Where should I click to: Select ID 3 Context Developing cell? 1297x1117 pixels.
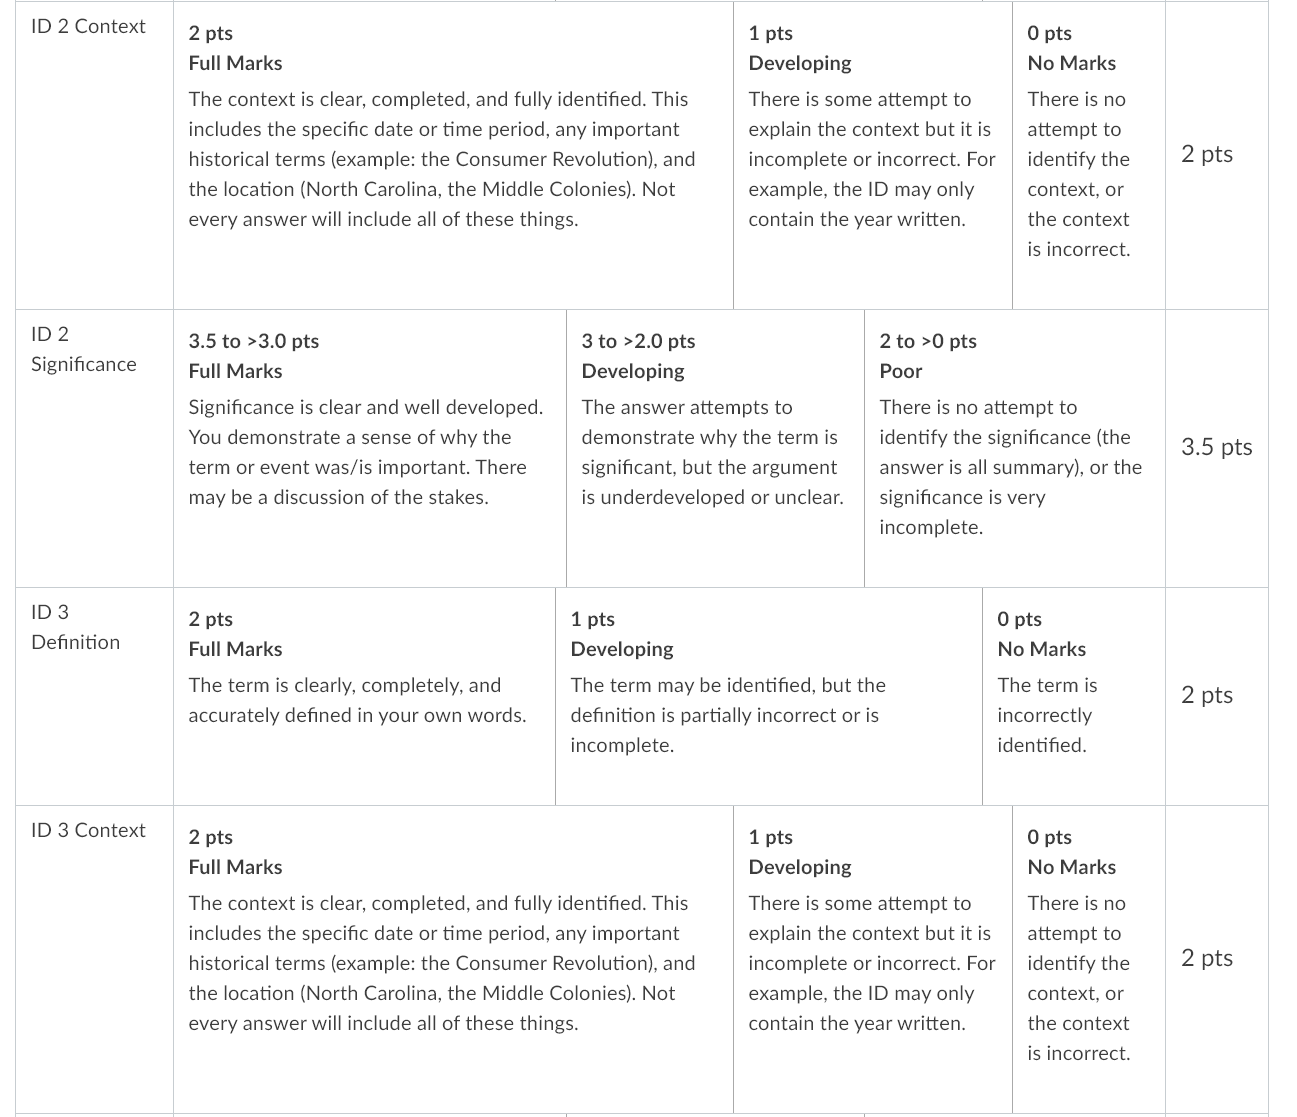[x=873, y=959]
